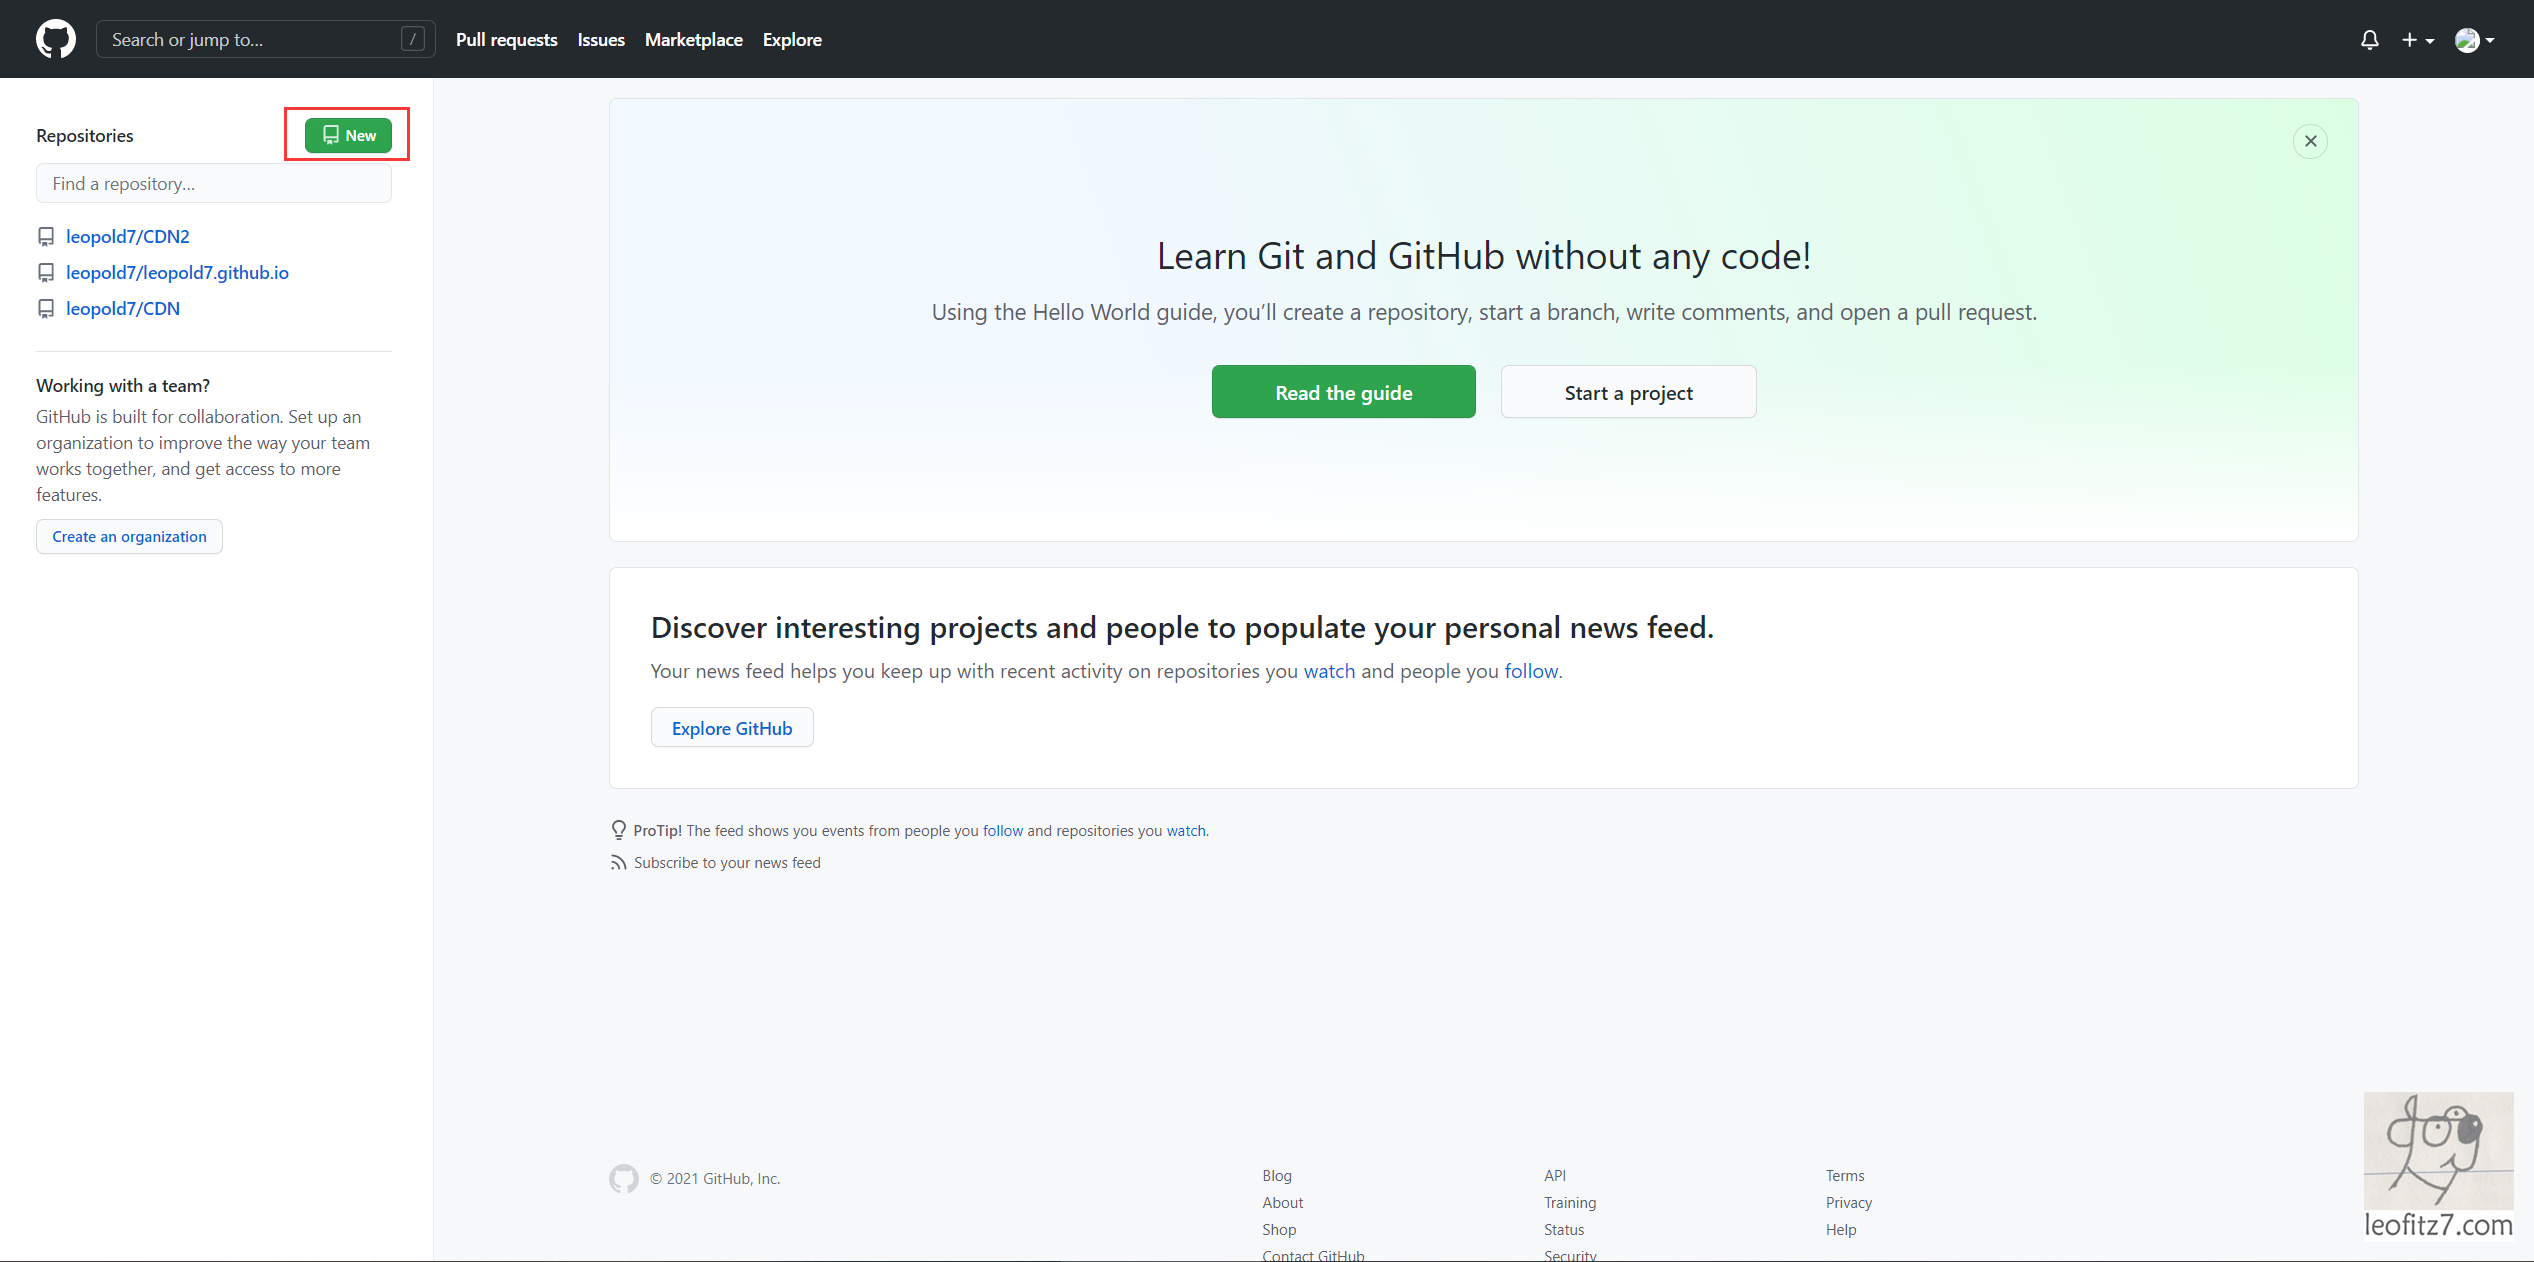The image size is (2534, 1262).
Task: Click Create an organization
Action: 128,536
